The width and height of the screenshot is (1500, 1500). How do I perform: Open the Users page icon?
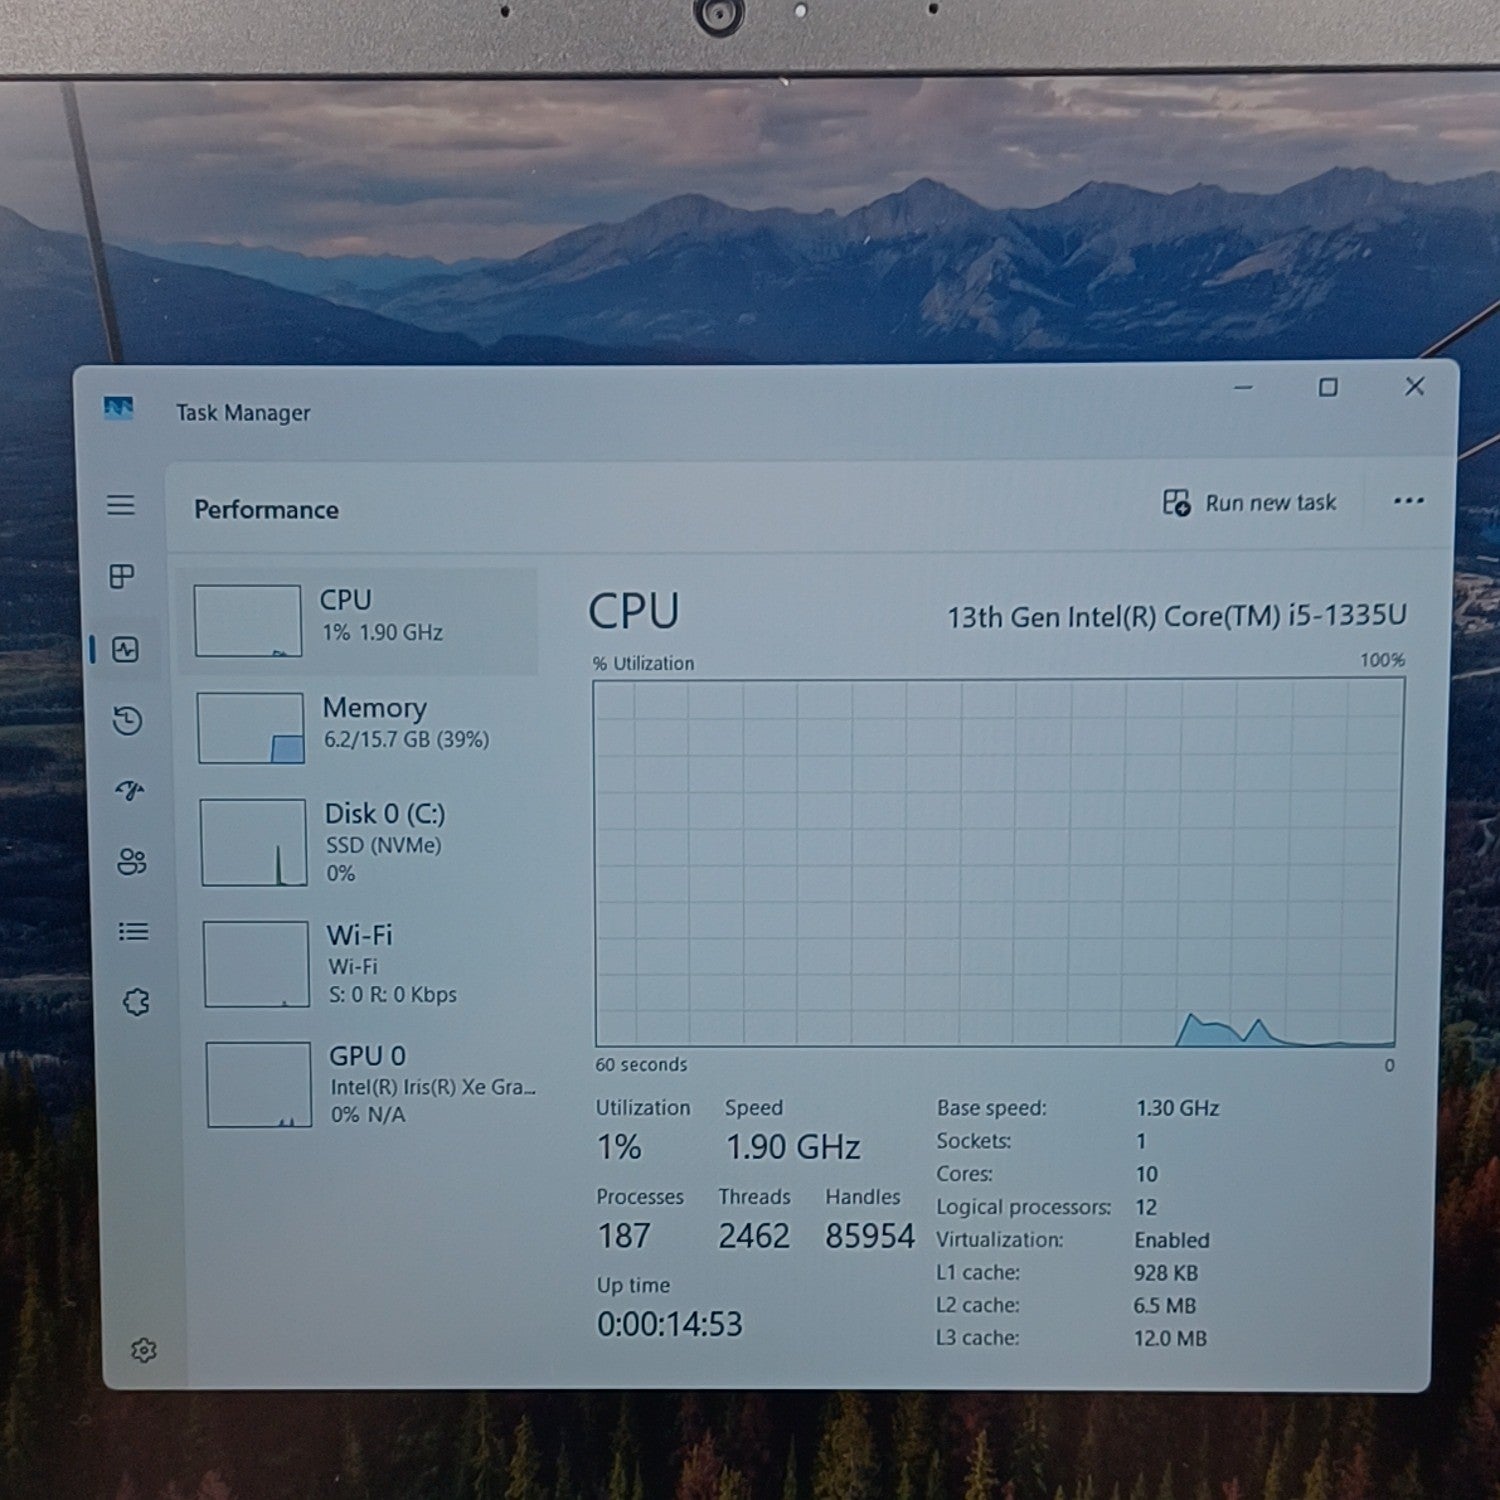click(132, 861)
